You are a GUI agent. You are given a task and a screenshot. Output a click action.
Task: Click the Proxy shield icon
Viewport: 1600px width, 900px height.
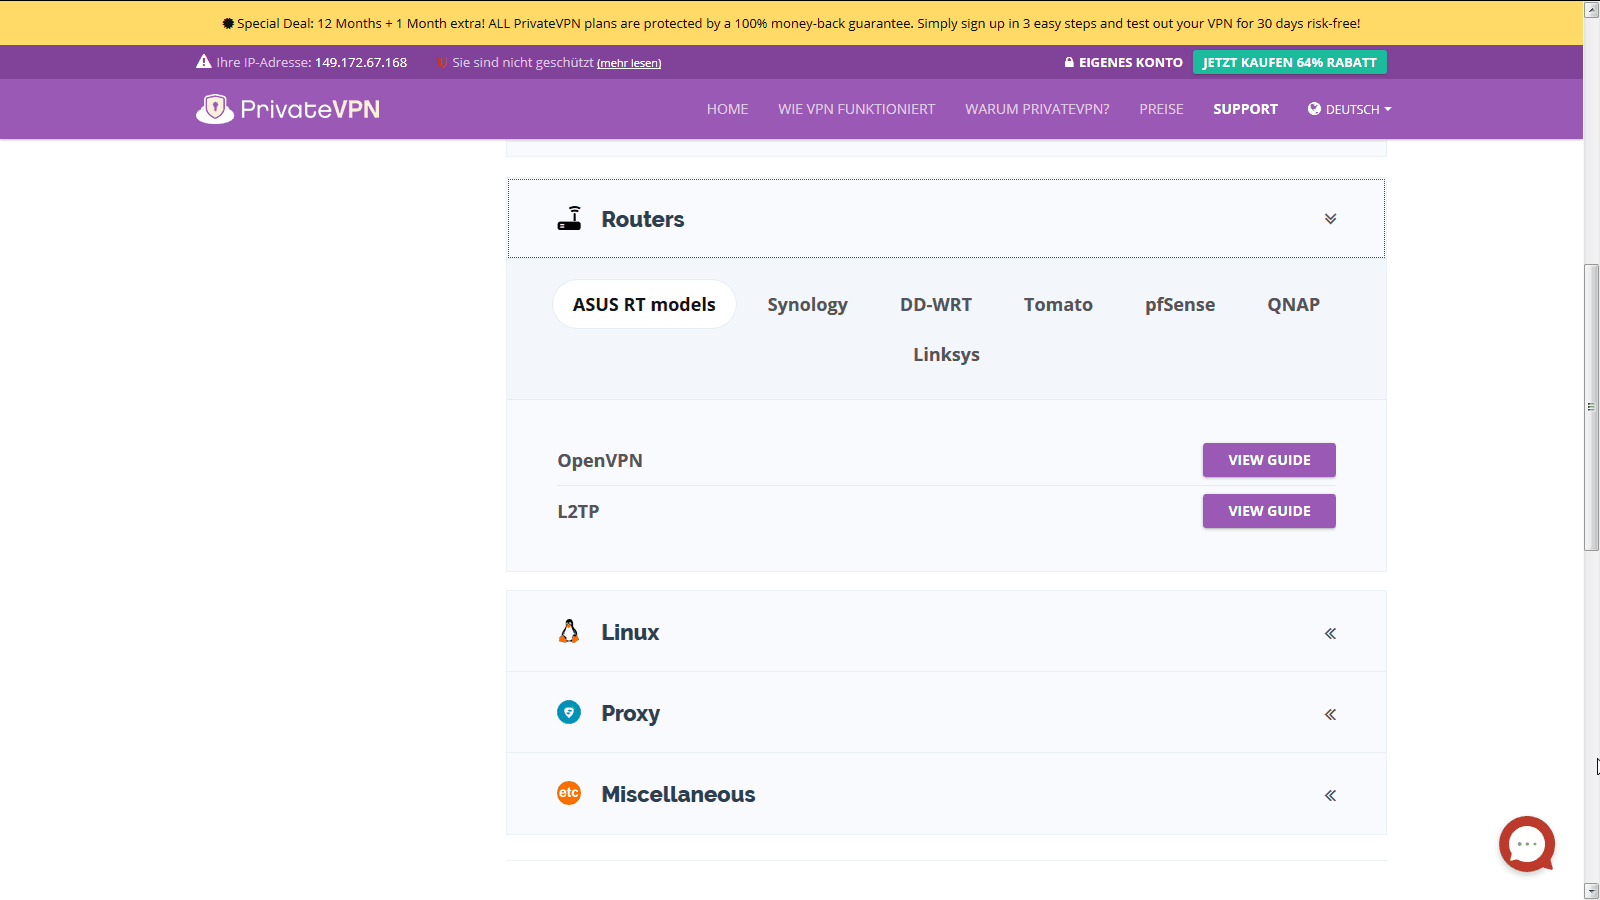coord(569,712)
